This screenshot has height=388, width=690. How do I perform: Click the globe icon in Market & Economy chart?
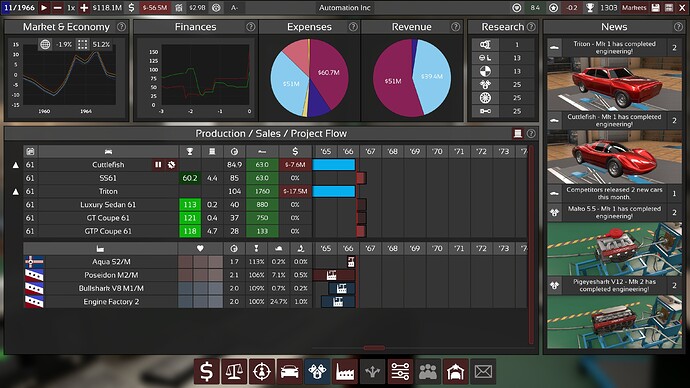[45, 44]
